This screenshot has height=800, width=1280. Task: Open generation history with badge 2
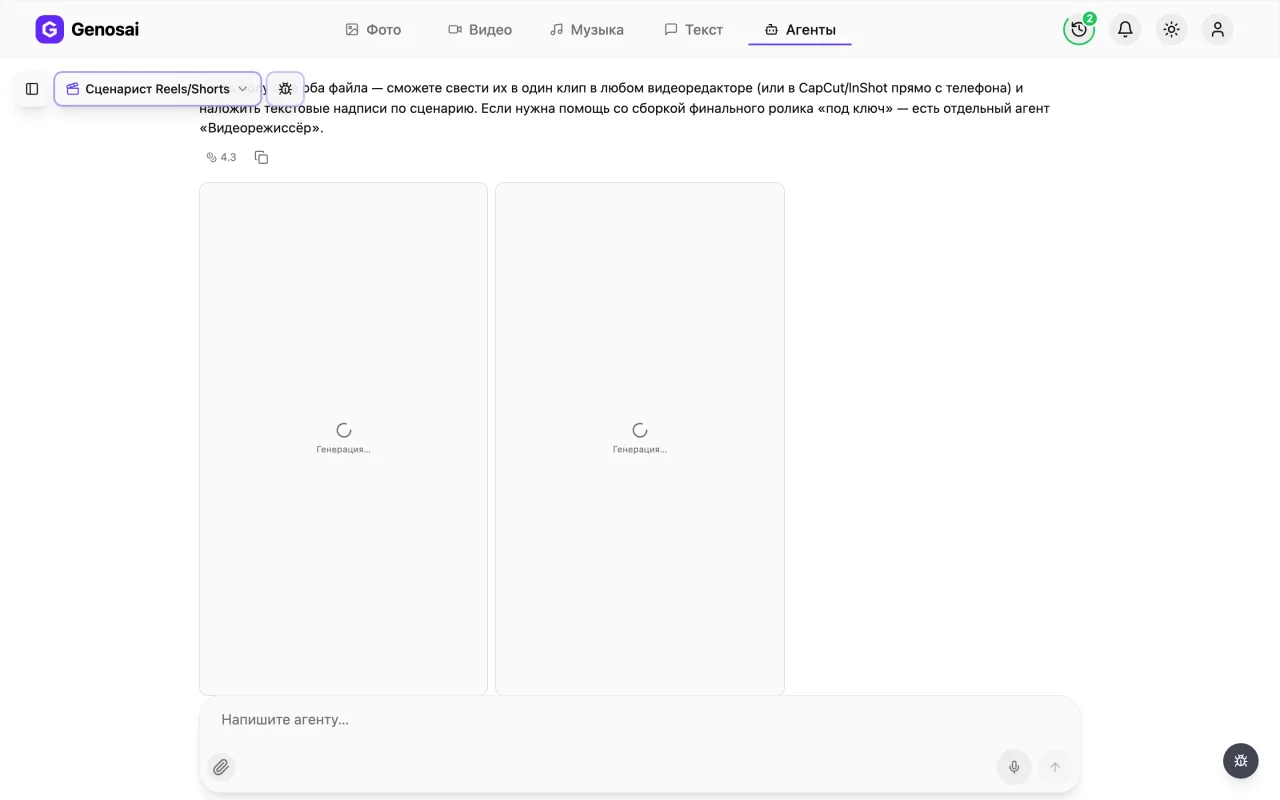click(1079, 30)
